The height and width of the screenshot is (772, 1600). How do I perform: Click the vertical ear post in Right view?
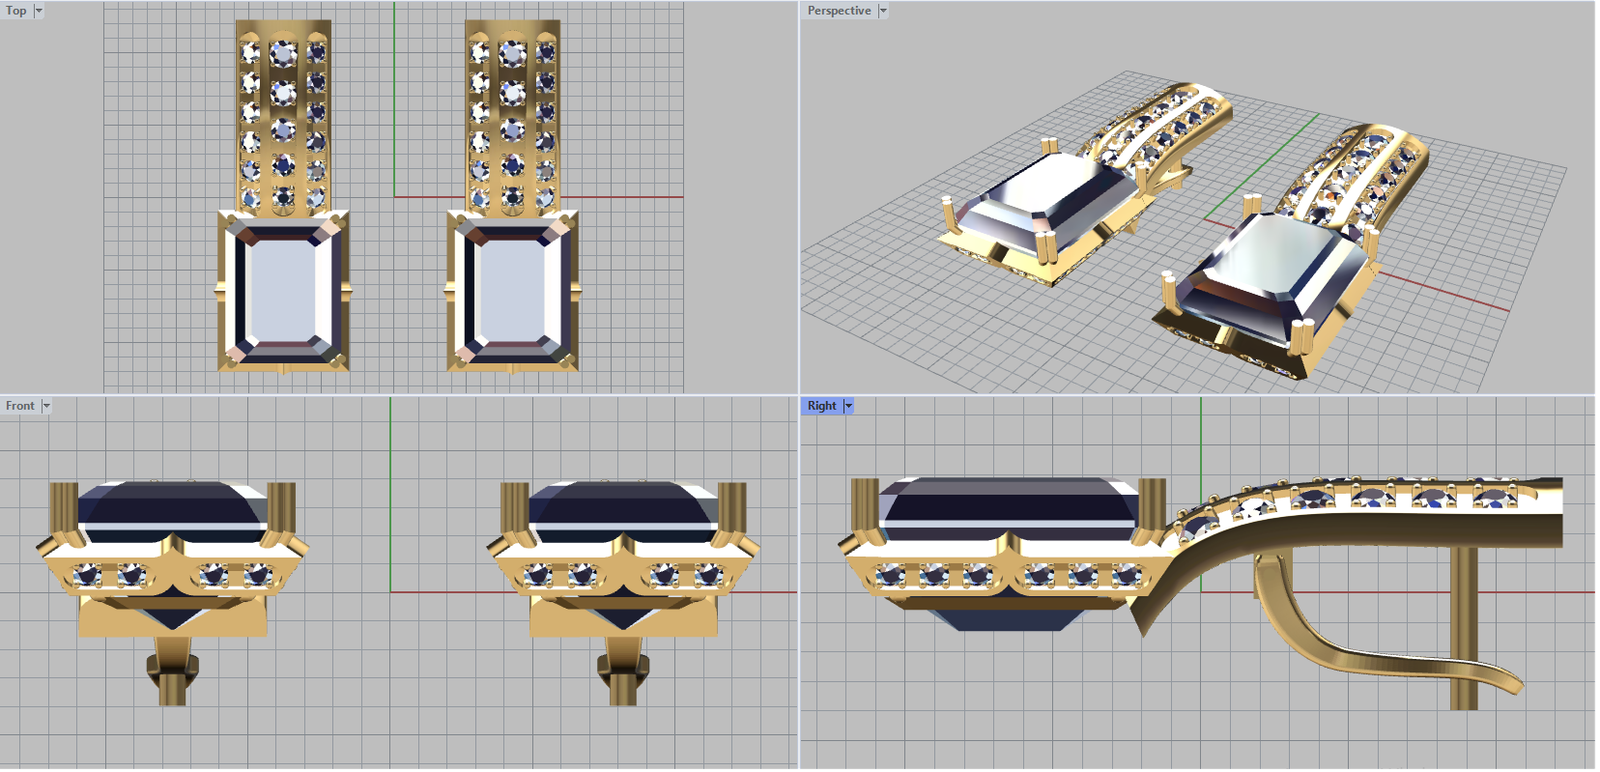(1463, 640)
